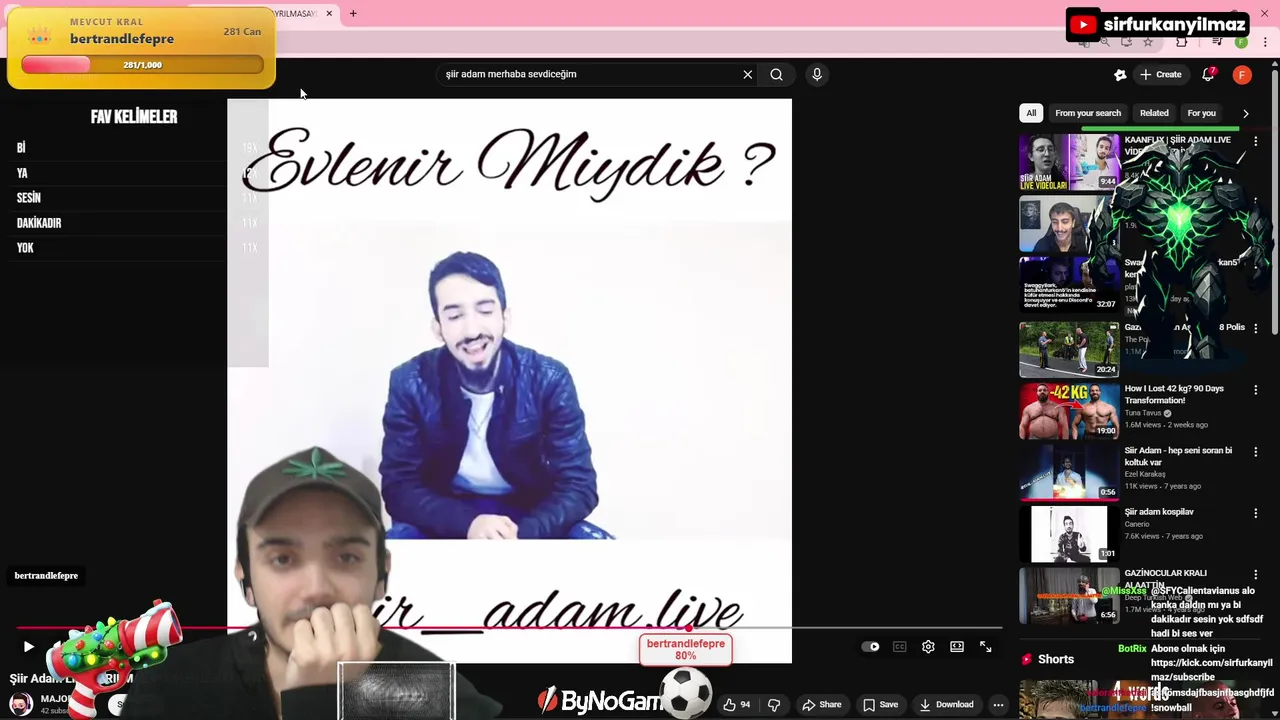
Task: Open the browser zoom indicator icon
Action: pyautogui.click(x=1105, y=42)
